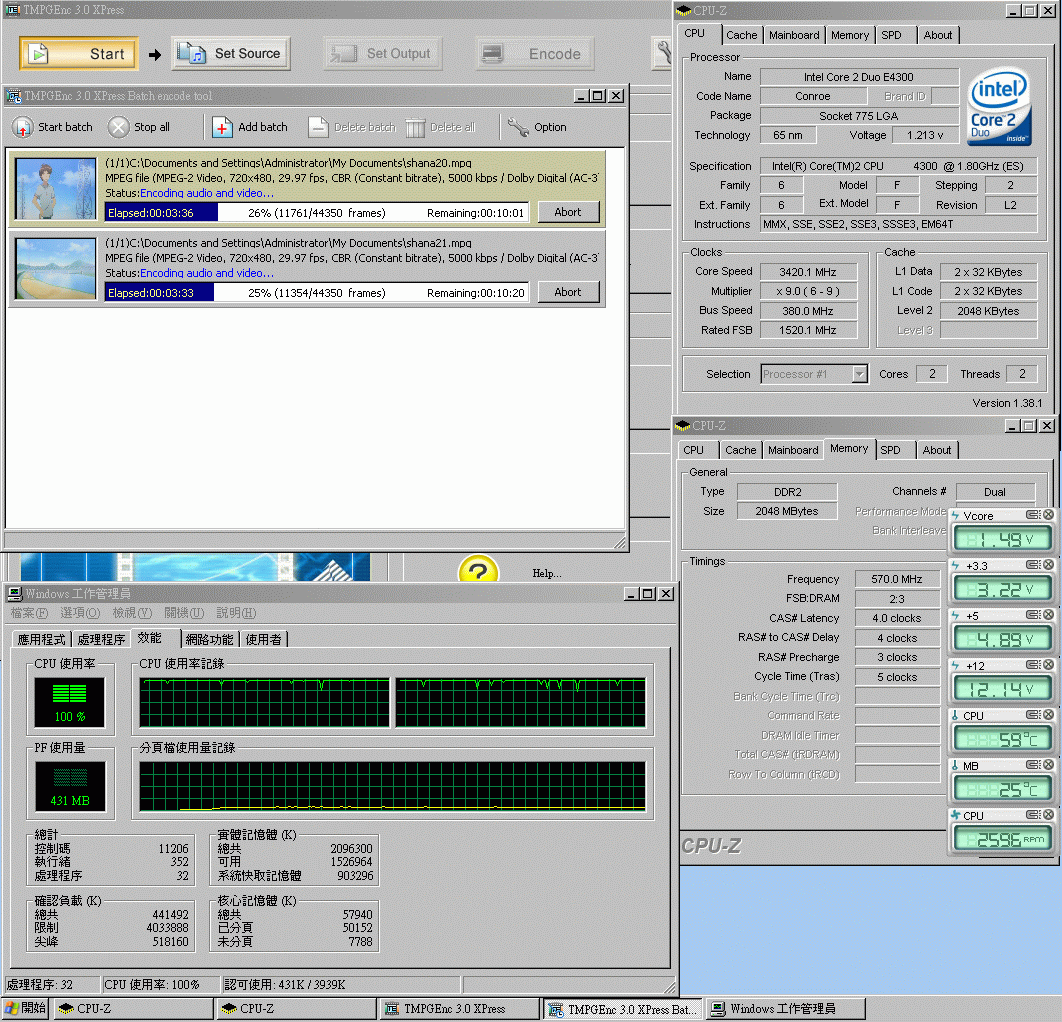Abort the shana20.mpg encoding job
The image size is (1062, 1022).
(568, 212)
